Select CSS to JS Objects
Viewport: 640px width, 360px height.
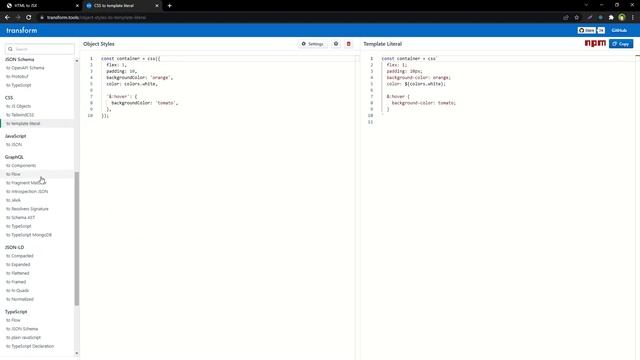click(18, 106)
